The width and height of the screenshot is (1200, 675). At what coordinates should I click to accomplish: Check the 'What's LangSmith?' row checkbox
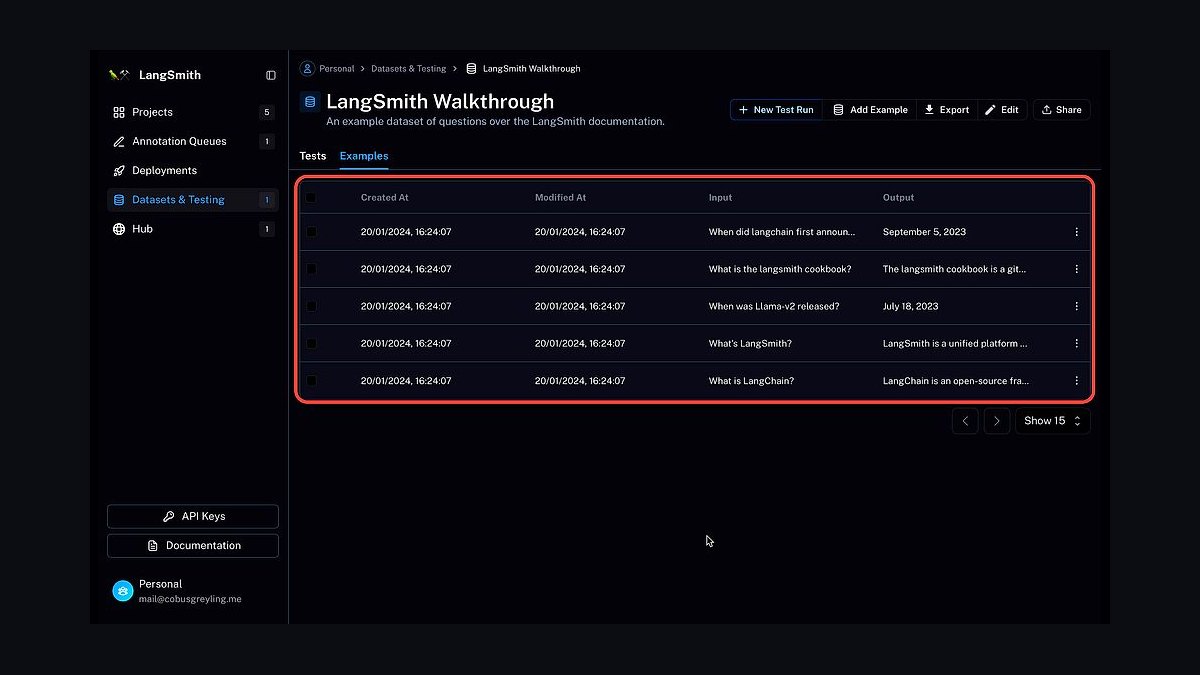click(311, 343)
